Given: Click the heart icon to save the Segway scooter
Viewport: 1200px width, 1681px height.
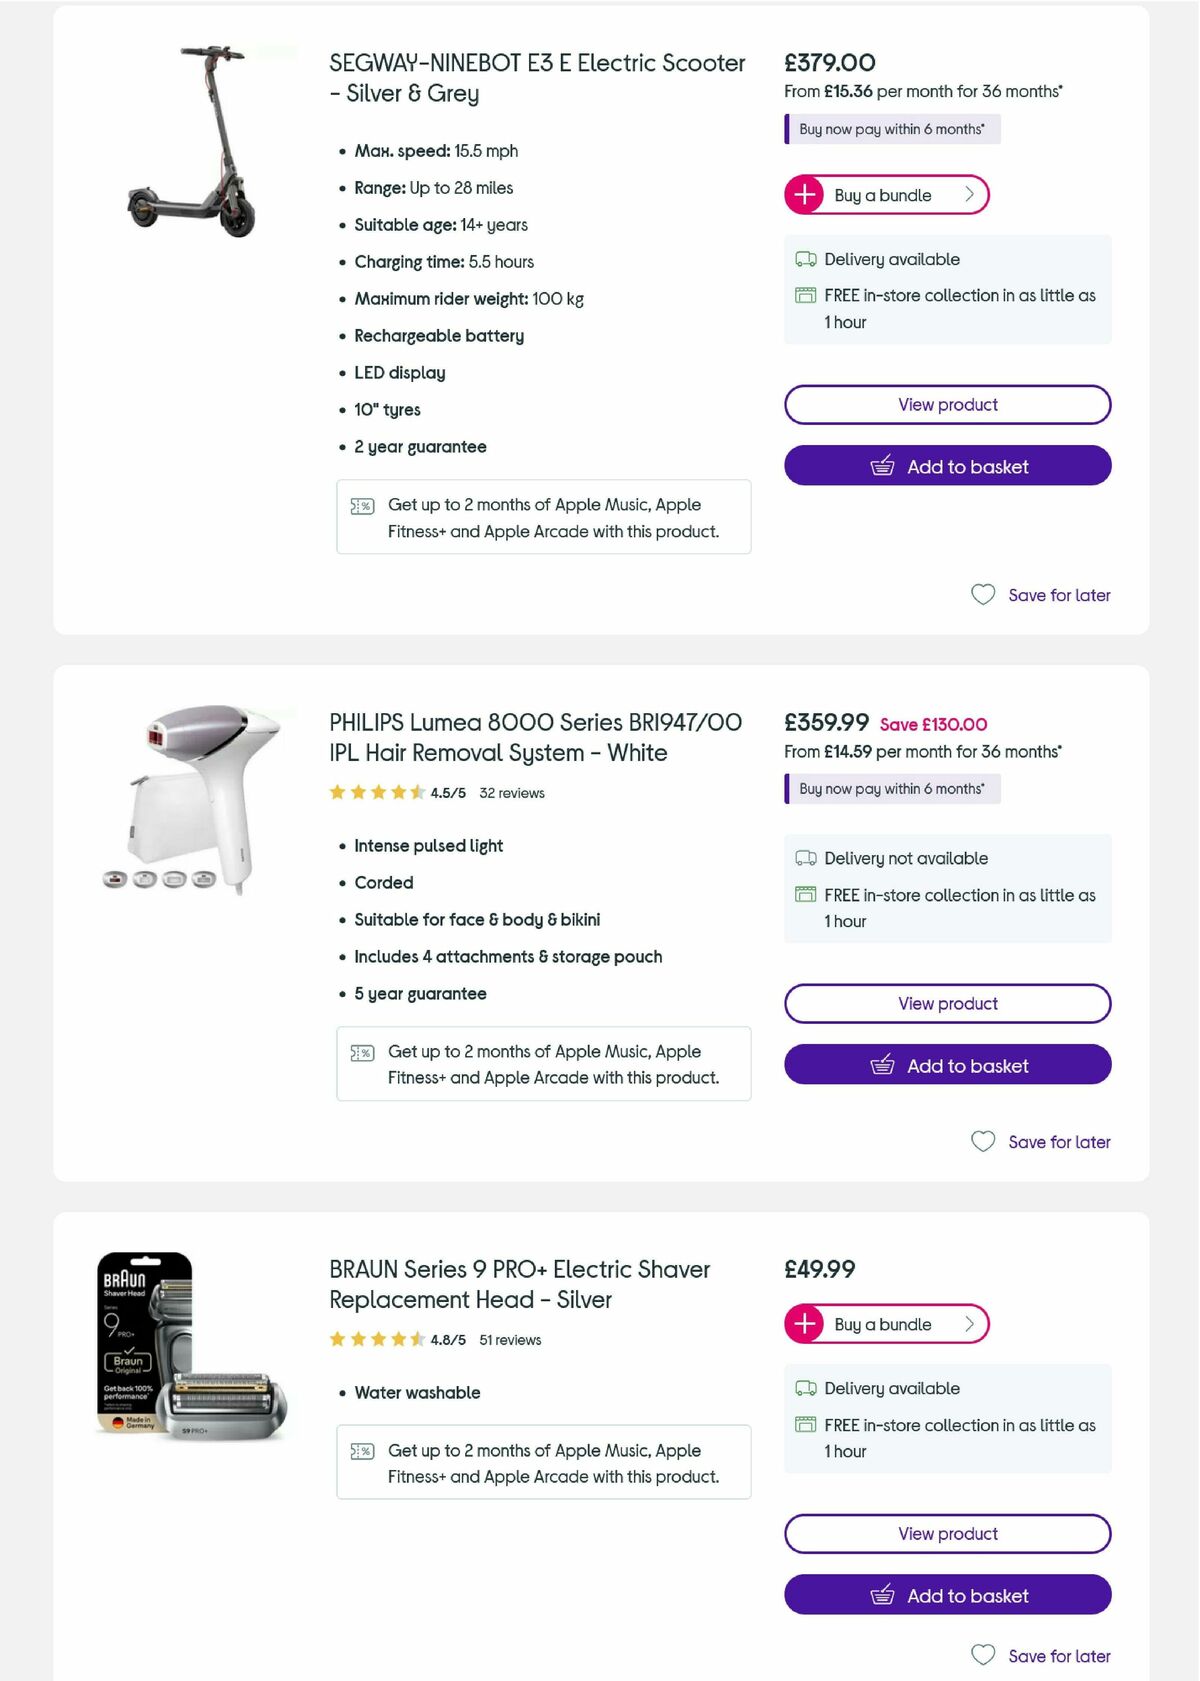Looking at the screenshot, I should (982, 595).
